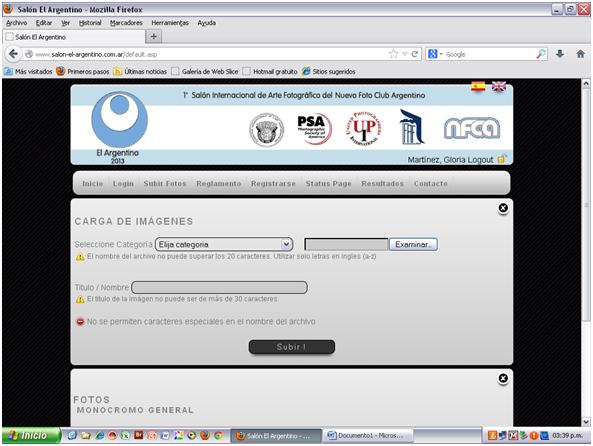Viewport: 593px width, 446px height.
Task: Click the Título / Nombre input field
Action: (219, 287)
